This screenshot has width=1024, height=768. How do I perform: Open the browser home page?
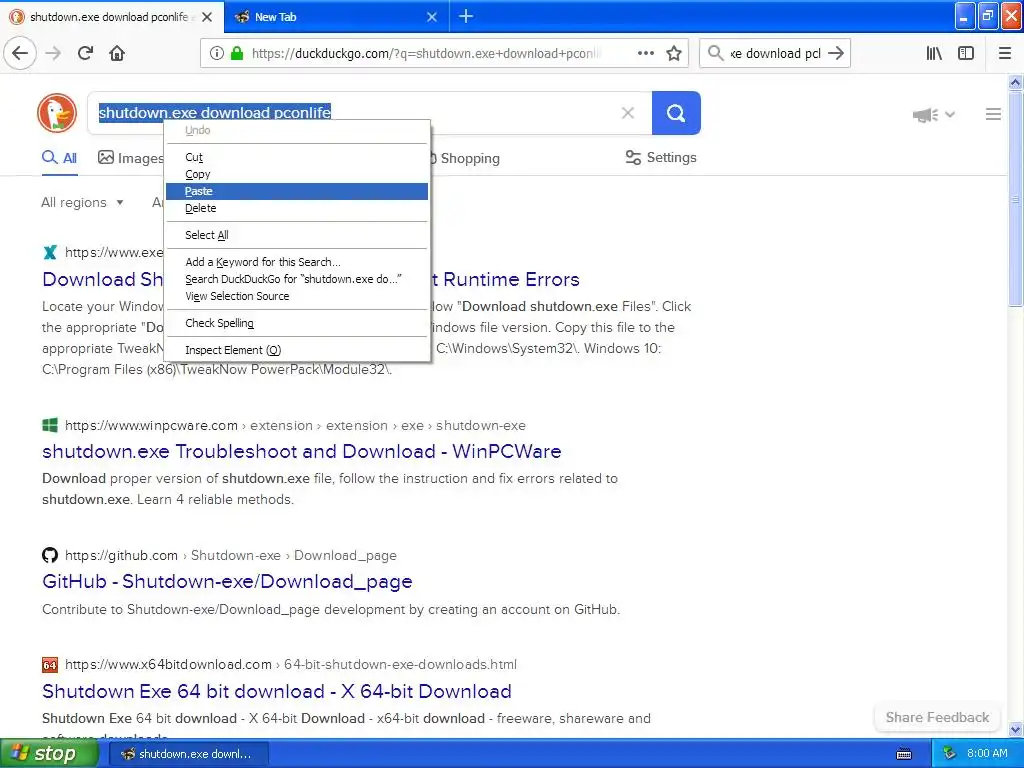pyautogui.click(x=117, y=53)
